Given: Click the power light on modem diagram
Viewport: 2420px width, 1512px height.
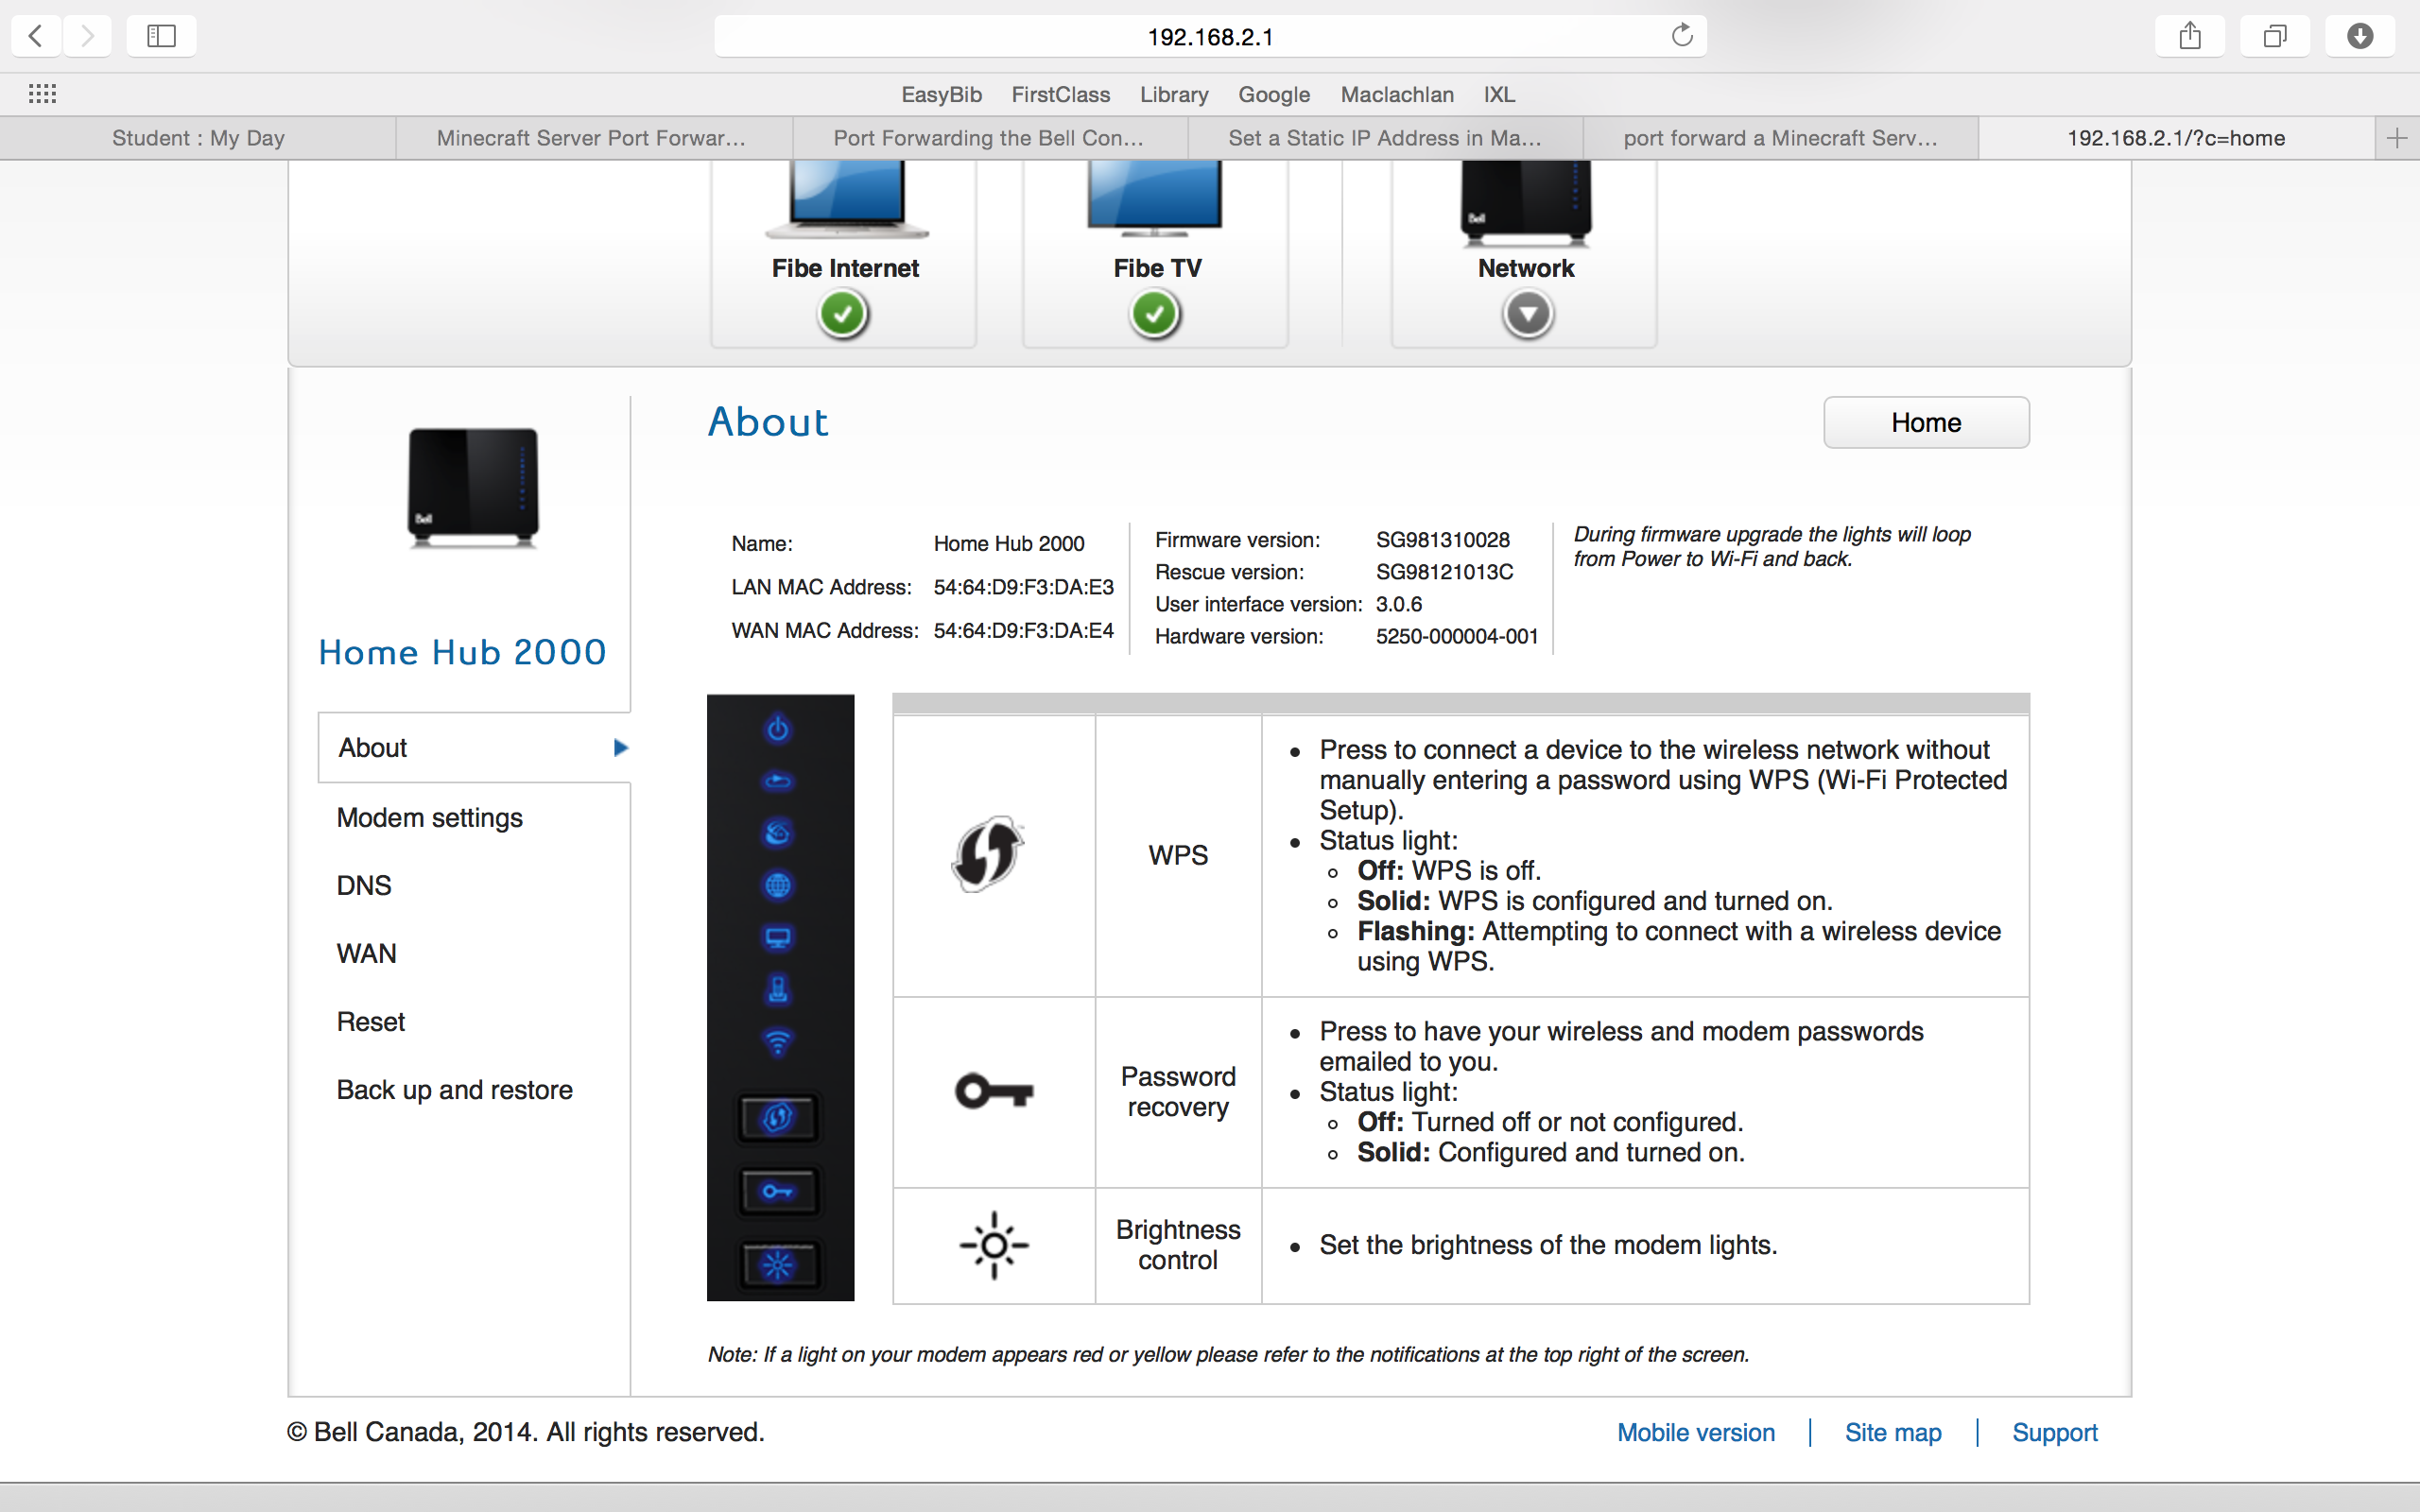Looking at the screenshot, I should click(x=778, y=729).
